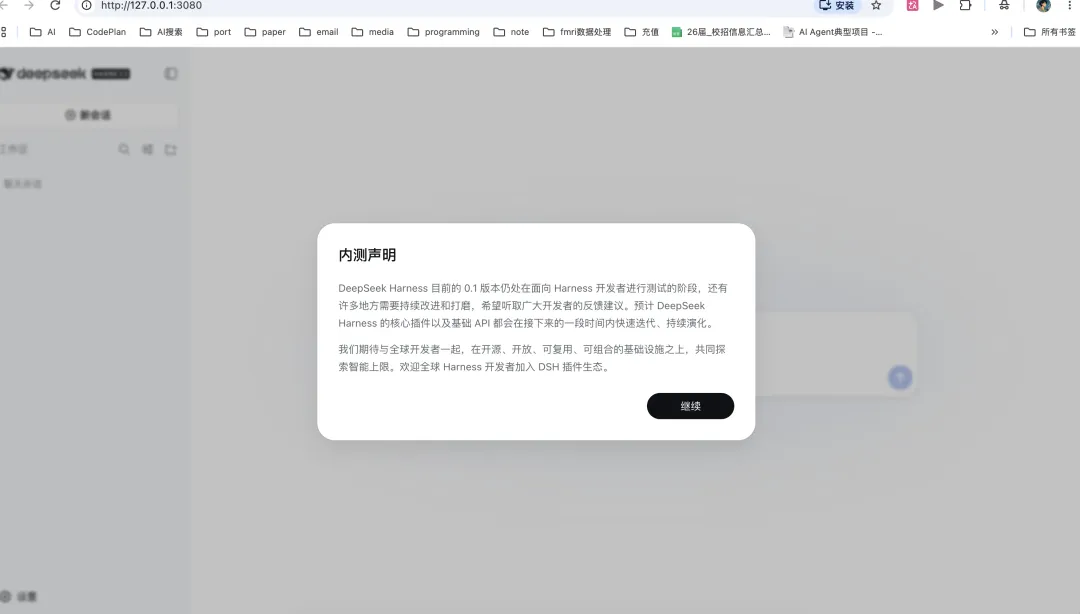The image size is (1080, 614).
Task: Open the 26届_校招信息汇总 sheet bookmark
Action: tap(721, 32)
